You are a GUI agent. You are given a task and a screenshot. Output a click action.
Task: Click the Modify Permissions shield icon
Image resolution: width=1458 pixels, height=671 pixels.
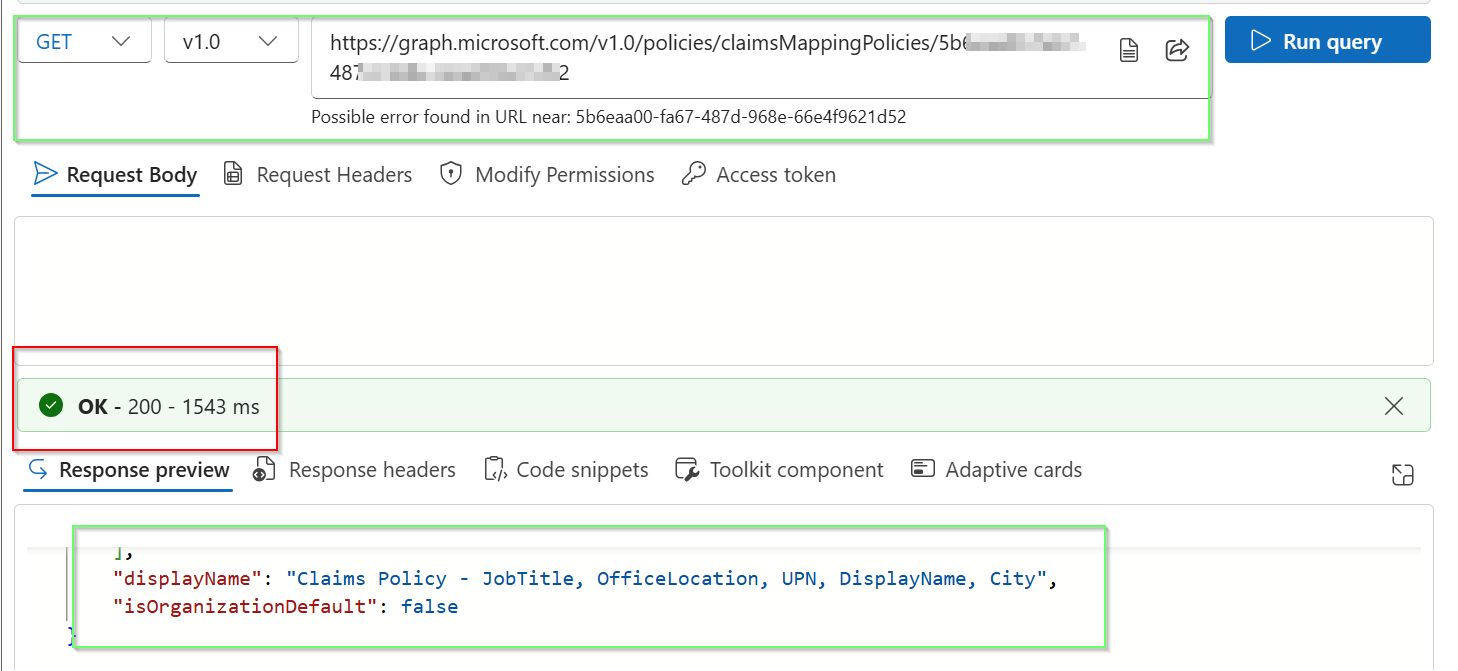click(451, 174)
